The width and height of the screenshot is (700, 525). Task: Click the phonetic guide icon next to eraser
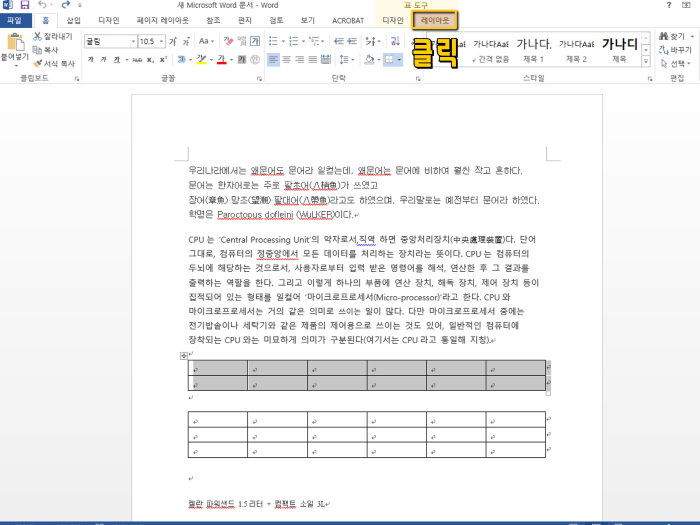point(242,42)
